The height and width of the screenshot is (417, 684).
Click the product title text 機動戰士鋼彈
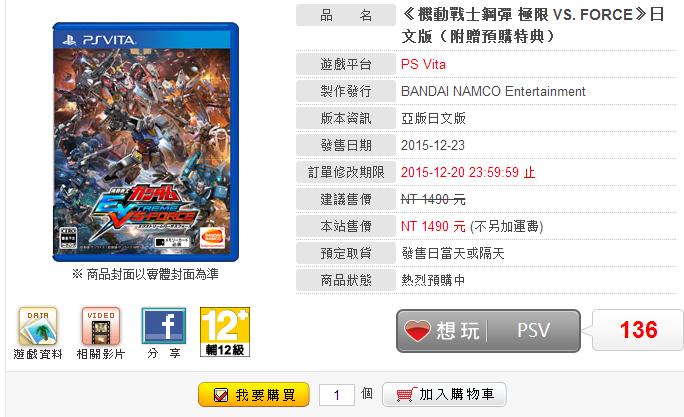pyautogui.click(x=465, y=15)
